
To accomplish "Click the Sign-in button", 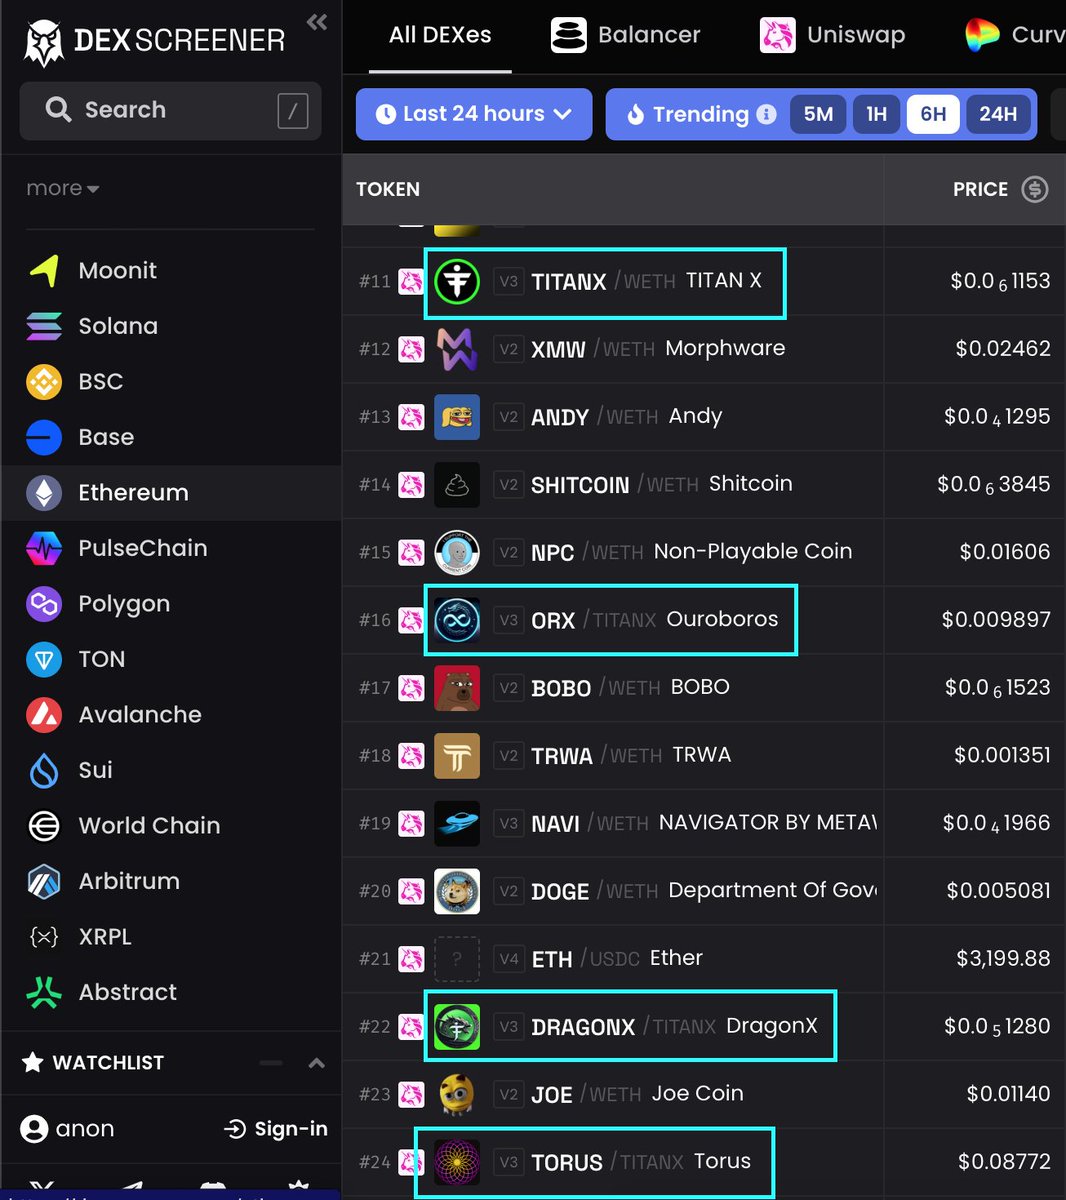I will coord(275,1129).
